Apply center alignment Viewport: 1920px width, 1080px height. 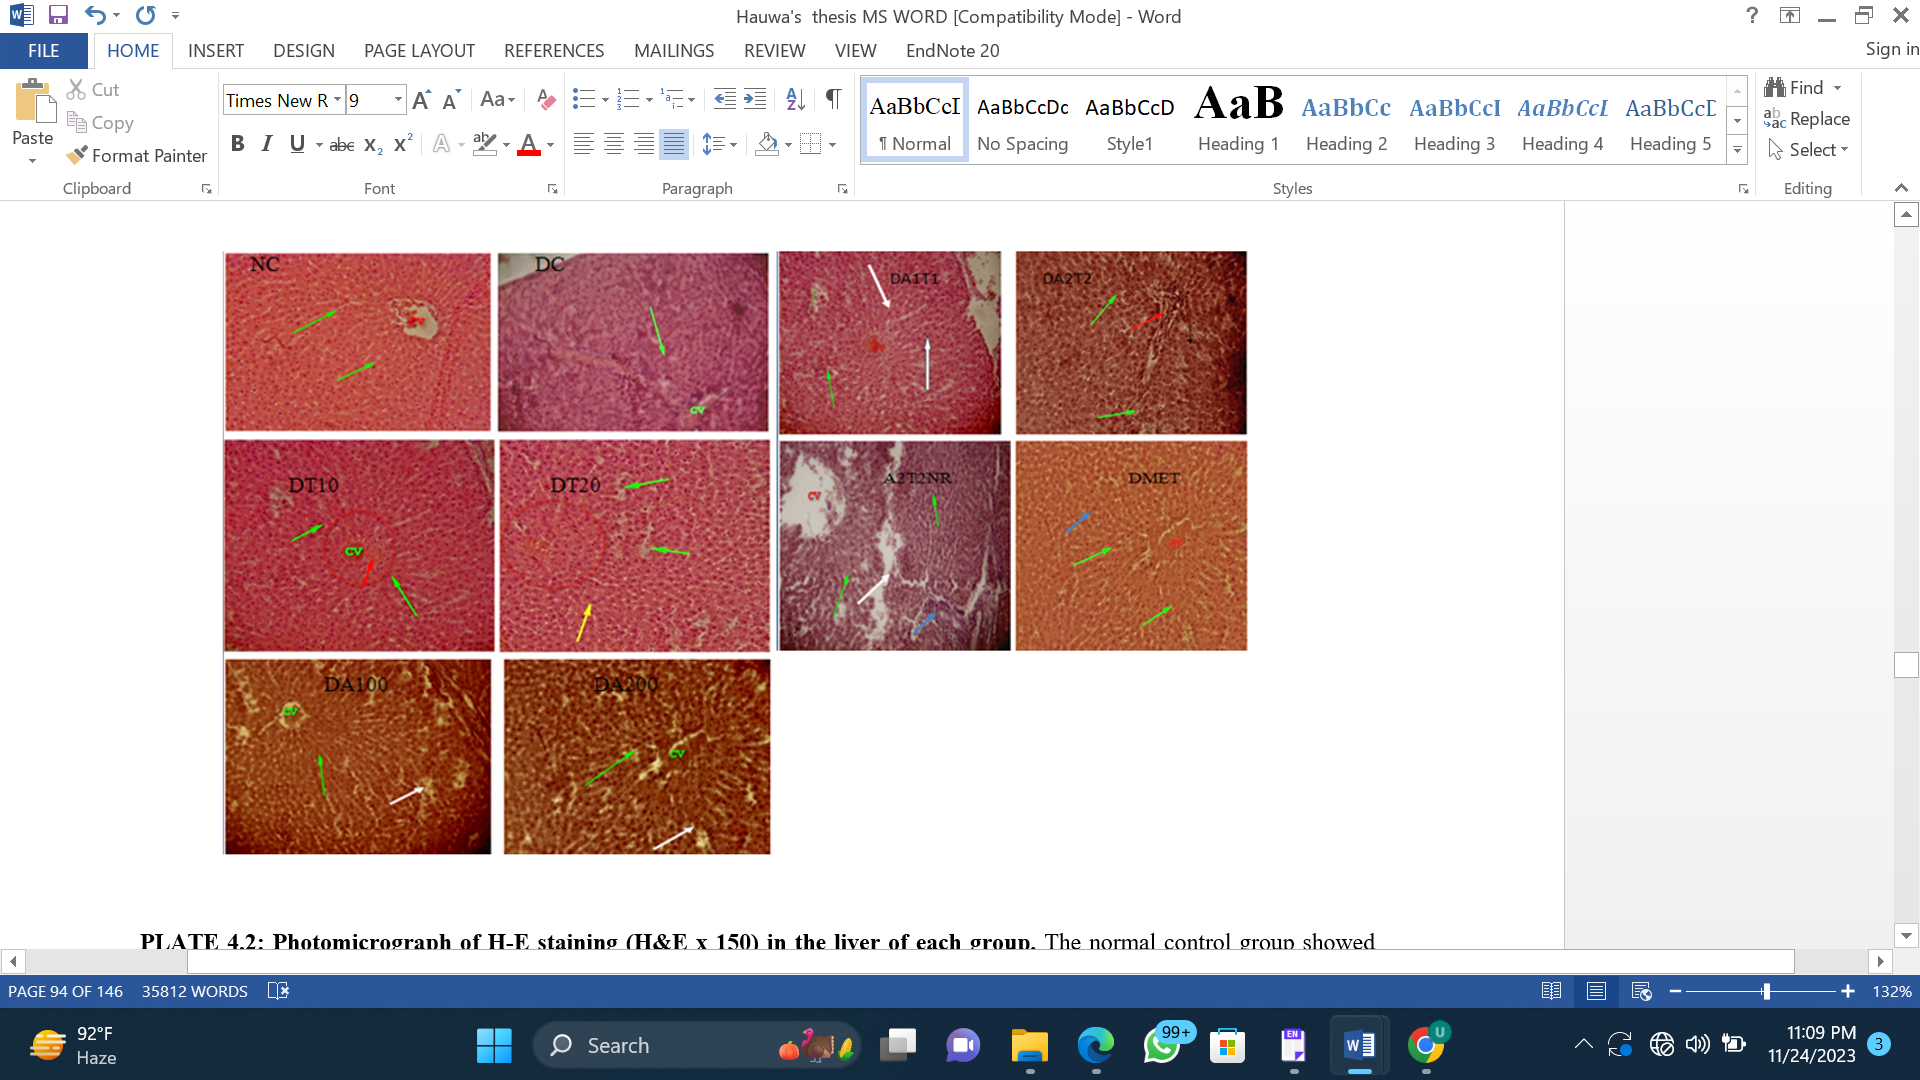point(613,144)
